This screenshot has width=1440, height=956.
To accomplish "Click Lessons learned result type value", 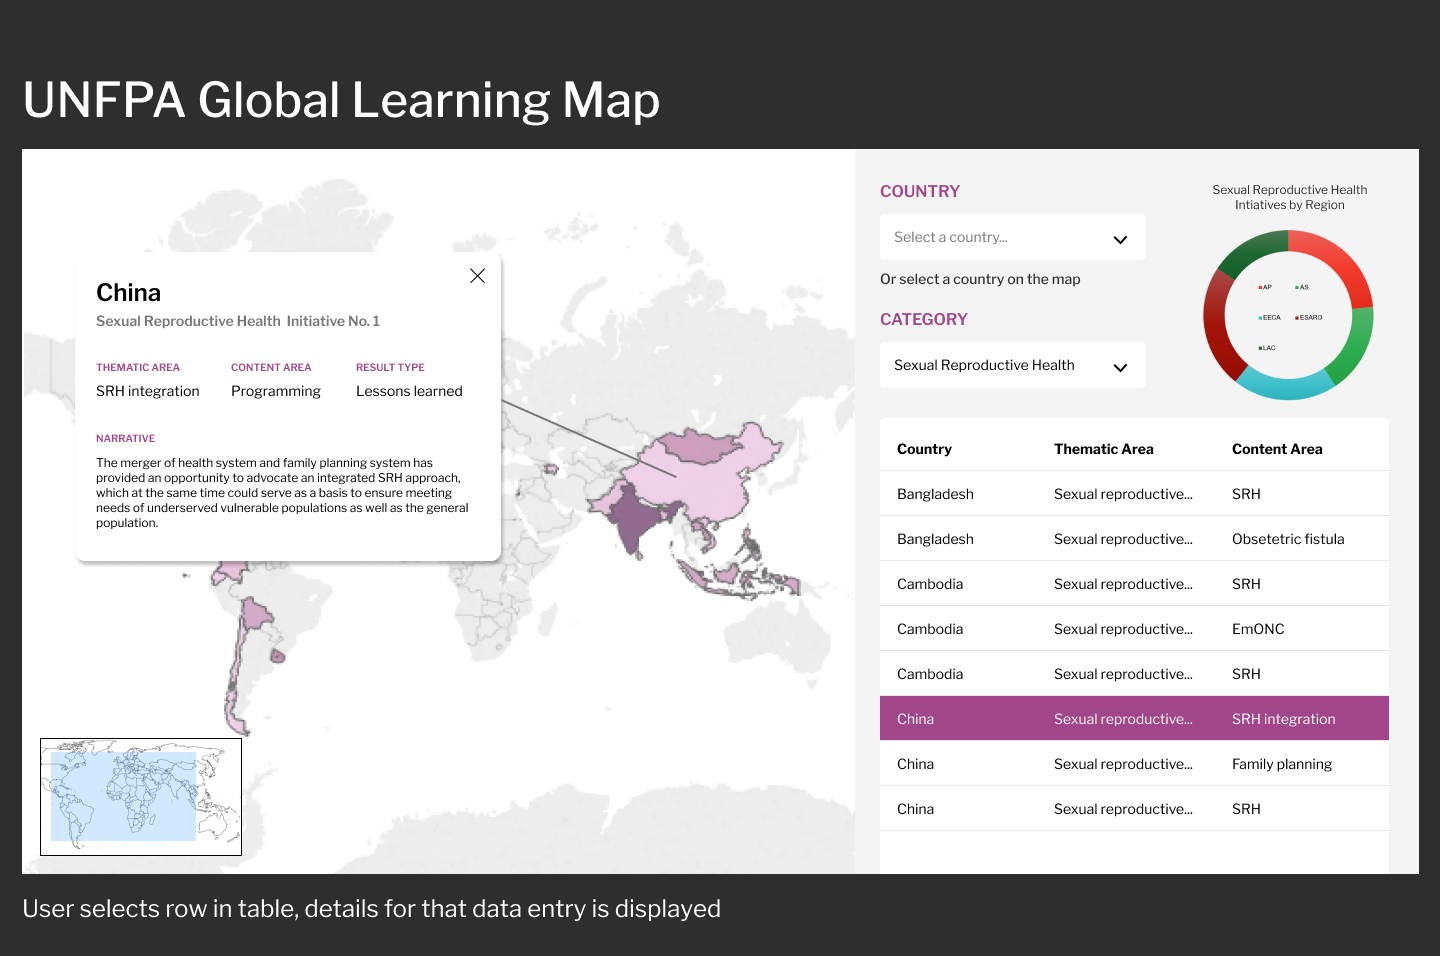I will tap(409, 391).
